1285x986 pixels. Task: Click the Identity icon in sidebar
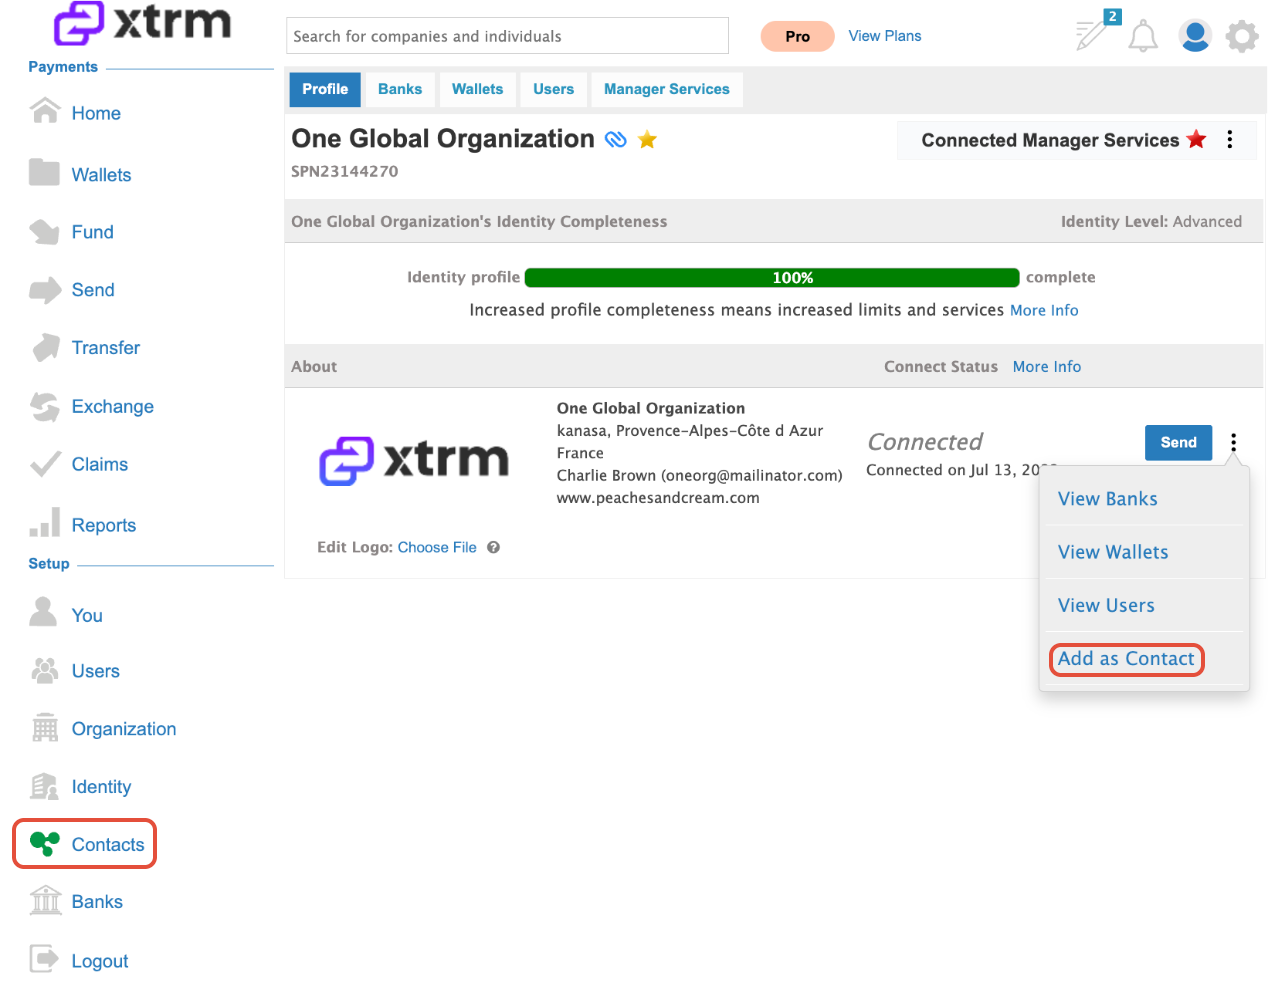tap(45, 787)
